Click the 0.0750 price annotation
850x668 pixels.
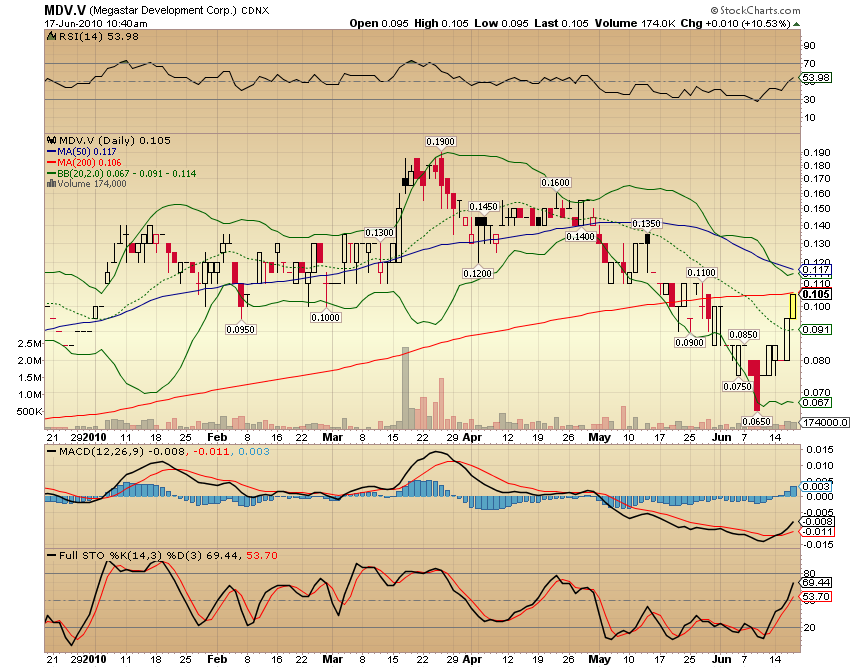tap(737, 387)
